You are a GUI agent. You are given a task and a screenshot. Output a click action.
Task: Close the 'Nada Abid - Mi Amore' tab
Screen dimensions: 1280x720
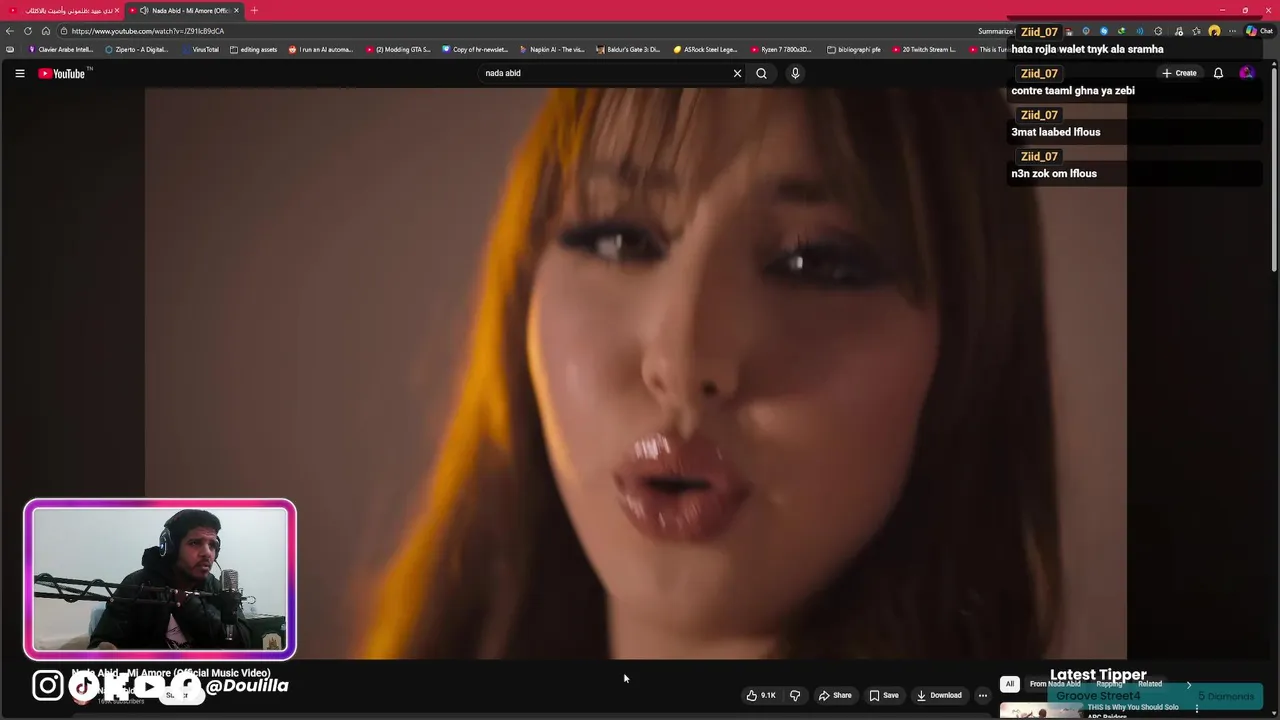(x=236, y=10)
